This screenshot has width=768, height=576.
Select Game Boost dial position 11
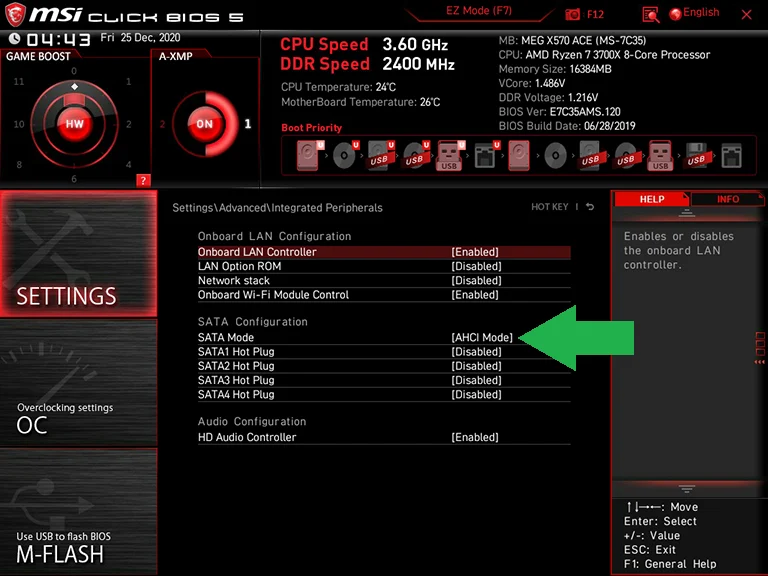[19, 81]
